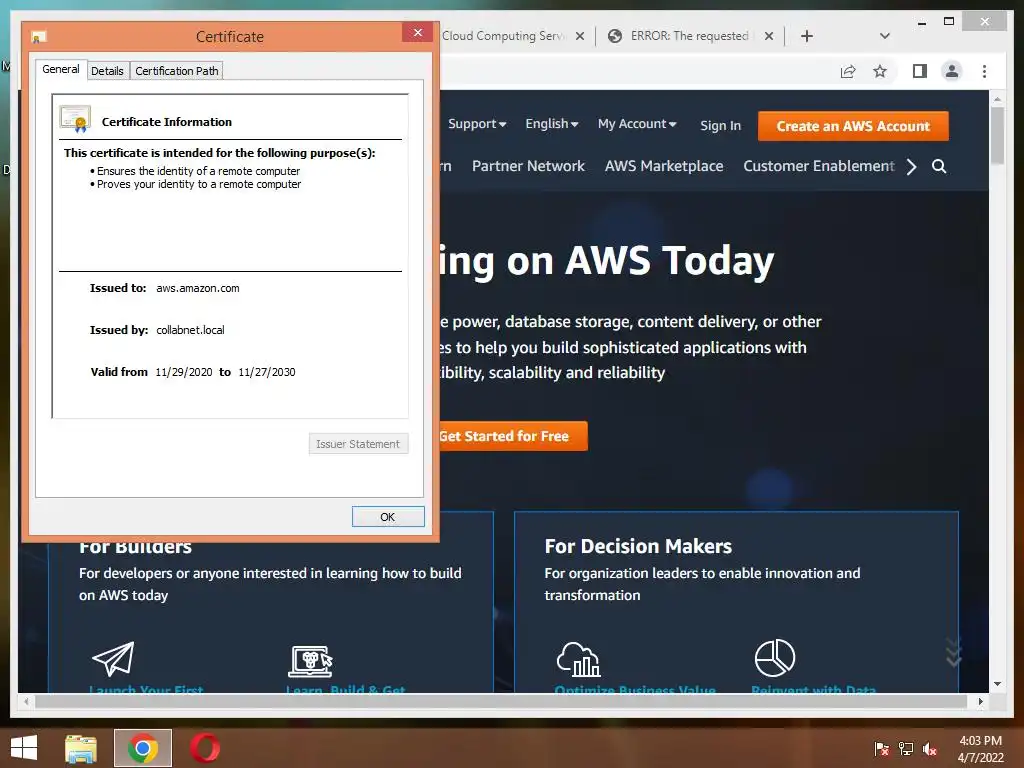This screenshot has height=768, width=1024.
Task: Expand the English language dropdown
Action: click(552, 124)
